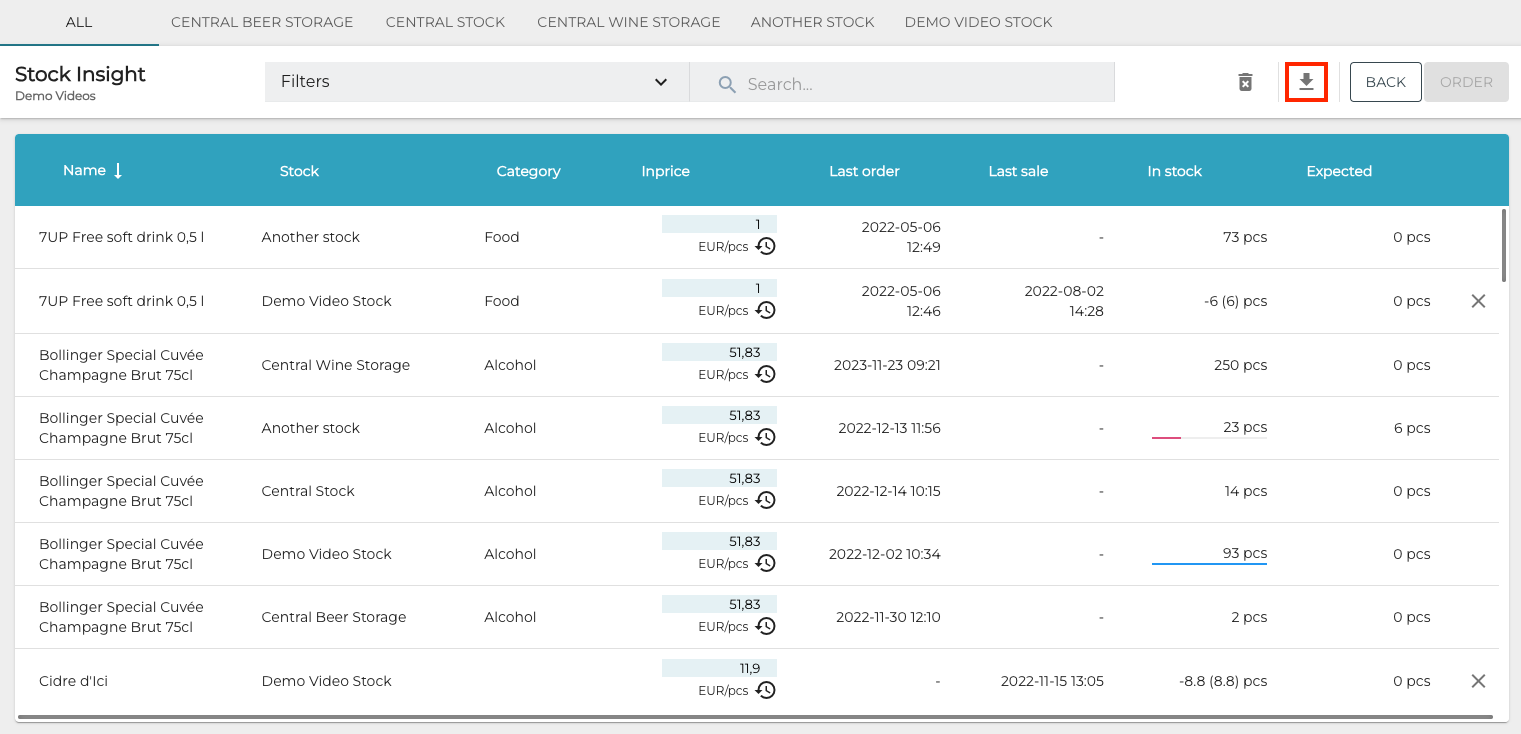Remove the Cidre d'Ici row with X
Image resolution: width=1521 pixels, height=734 pixels.
pyautogui.click(x=1478, y=681)
